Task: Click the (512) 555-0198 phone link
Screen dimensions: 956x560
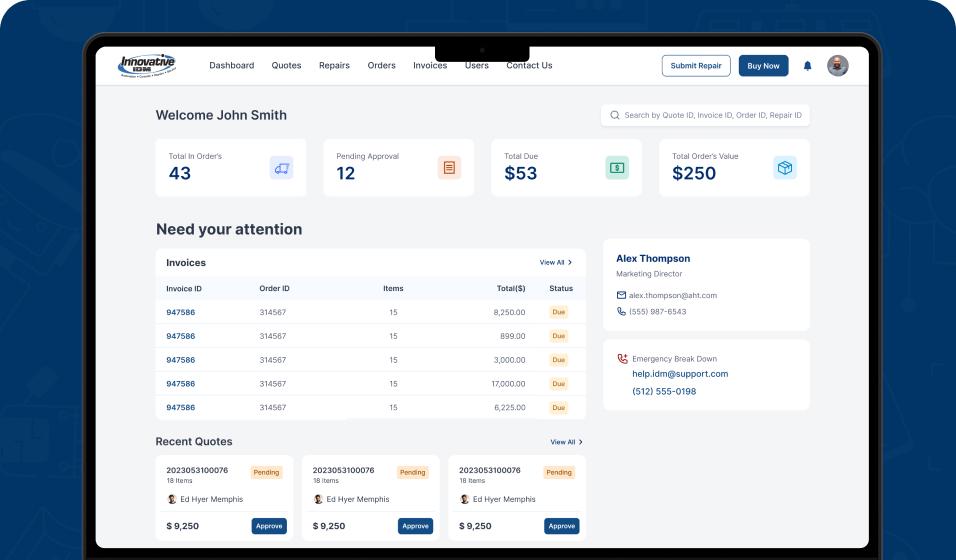Action: pos(664,392)
